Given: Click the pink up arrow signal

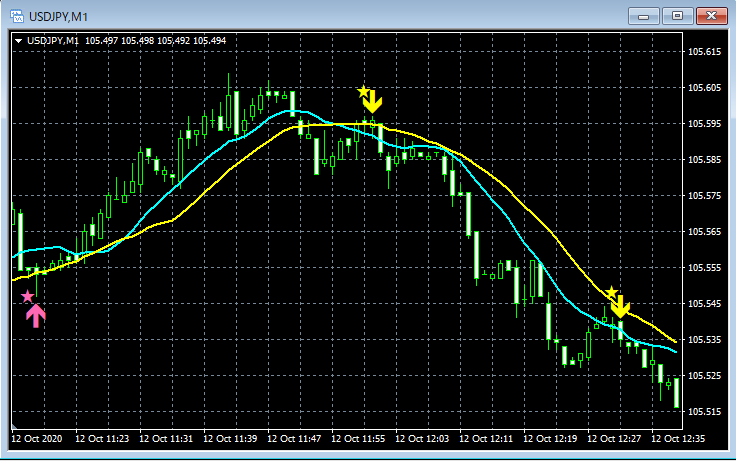Looking at the screenshot, I should click(36, 315).
